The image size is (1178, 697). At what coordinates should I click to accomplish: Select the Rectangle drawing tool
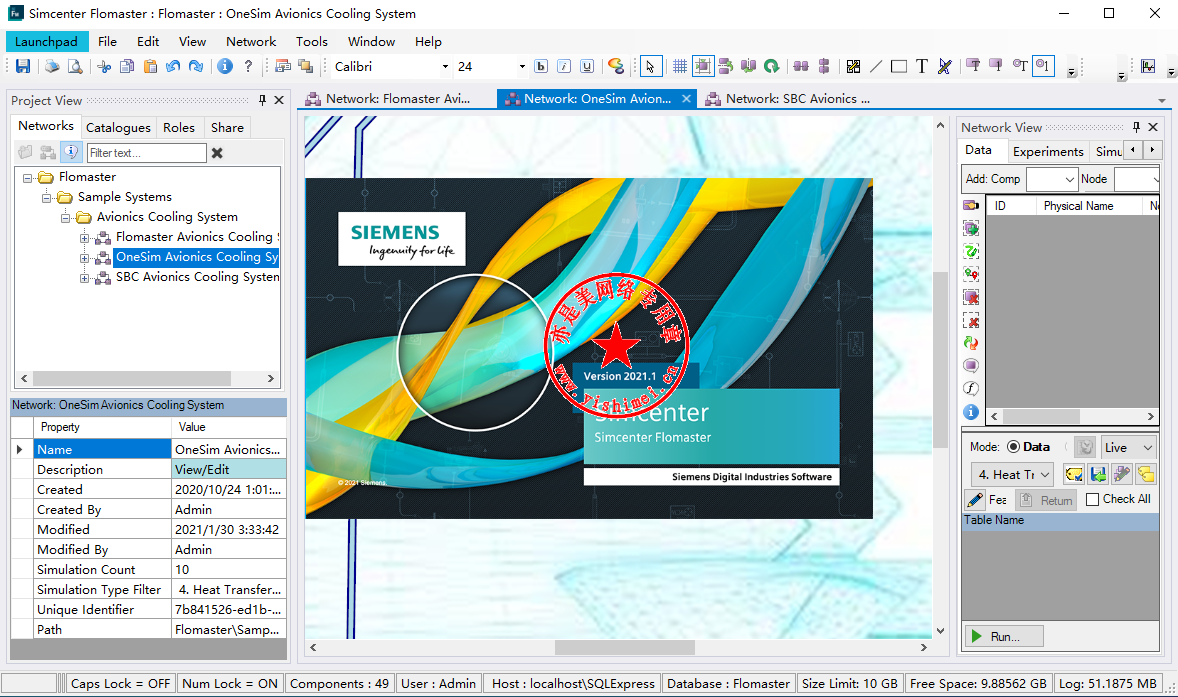point(899,66)
